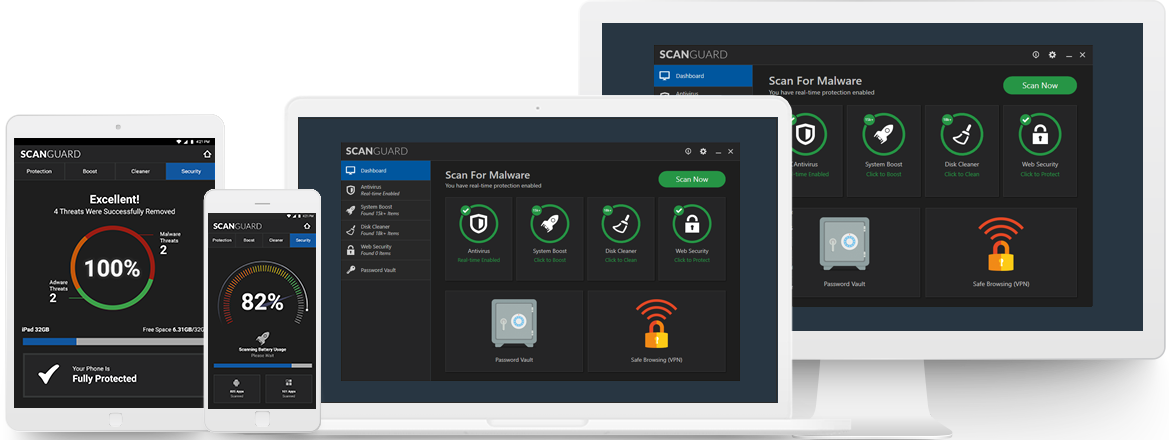Tap the home icon on the tablet app

pos(207,154)
